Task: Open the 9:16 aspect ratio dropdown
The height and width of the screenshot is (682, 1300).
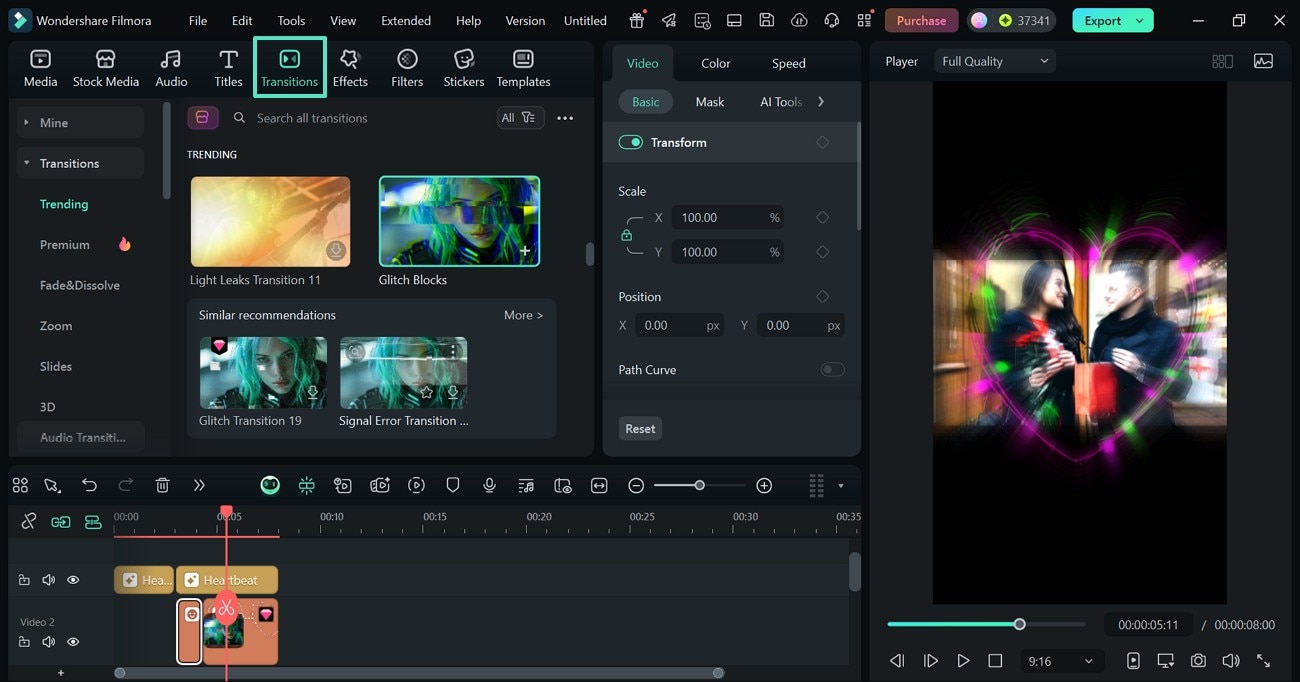Action: pyautogui.click(x=1062, y=660)
